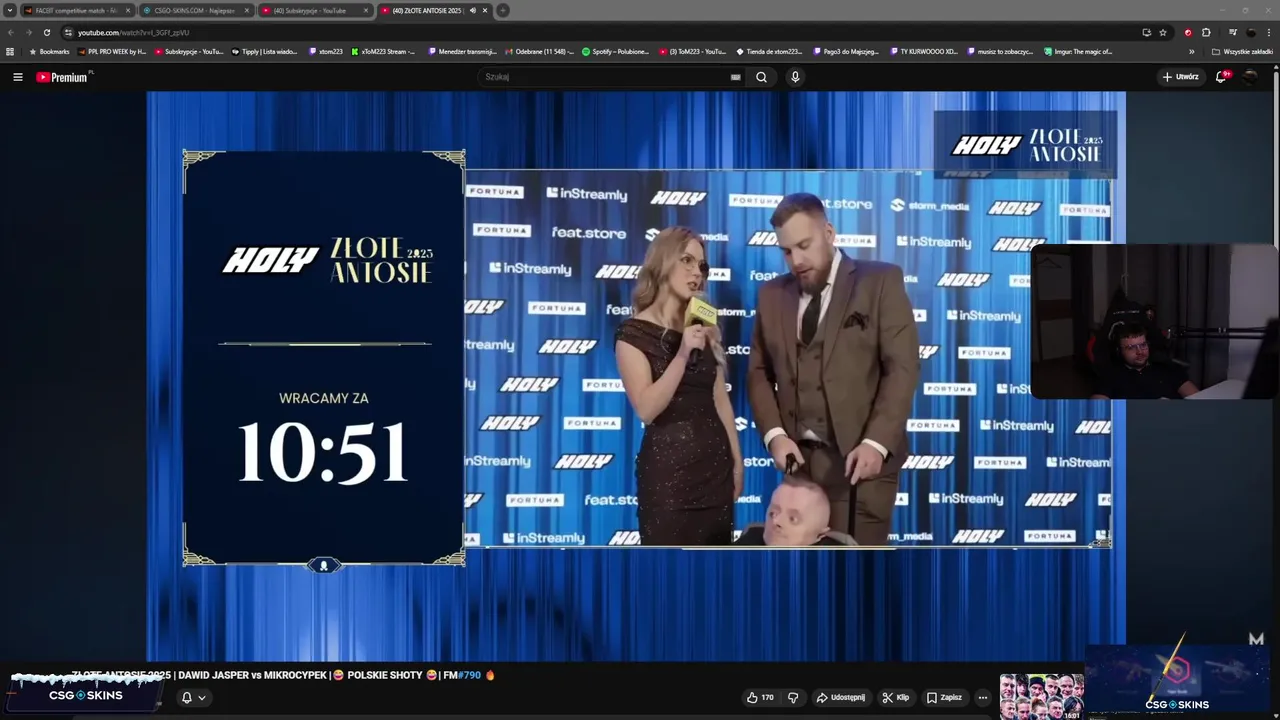Open xtom223 Twitch bookmark
The width and height of the screenshot is (1280, 720).
326,51
